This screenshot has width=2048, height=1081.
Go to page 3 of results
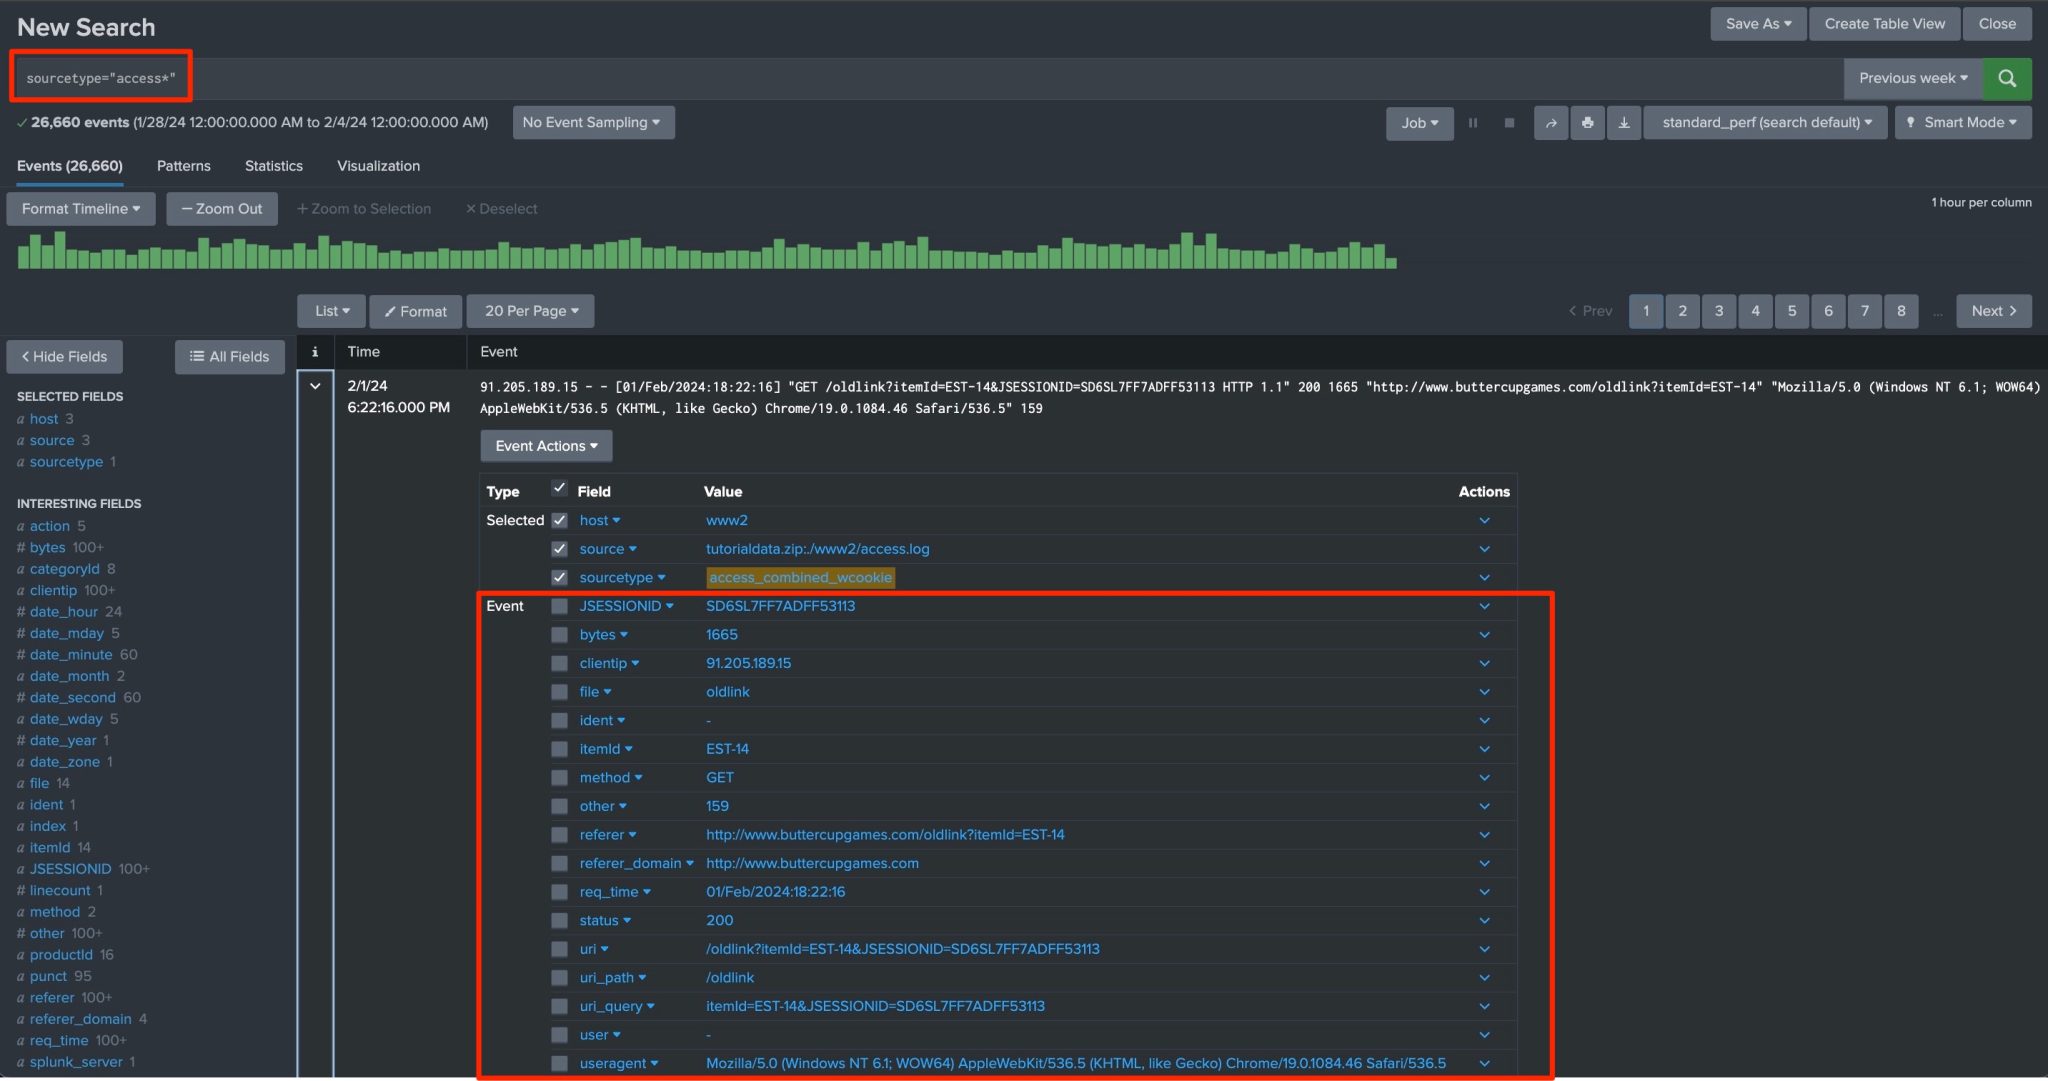1719,311
